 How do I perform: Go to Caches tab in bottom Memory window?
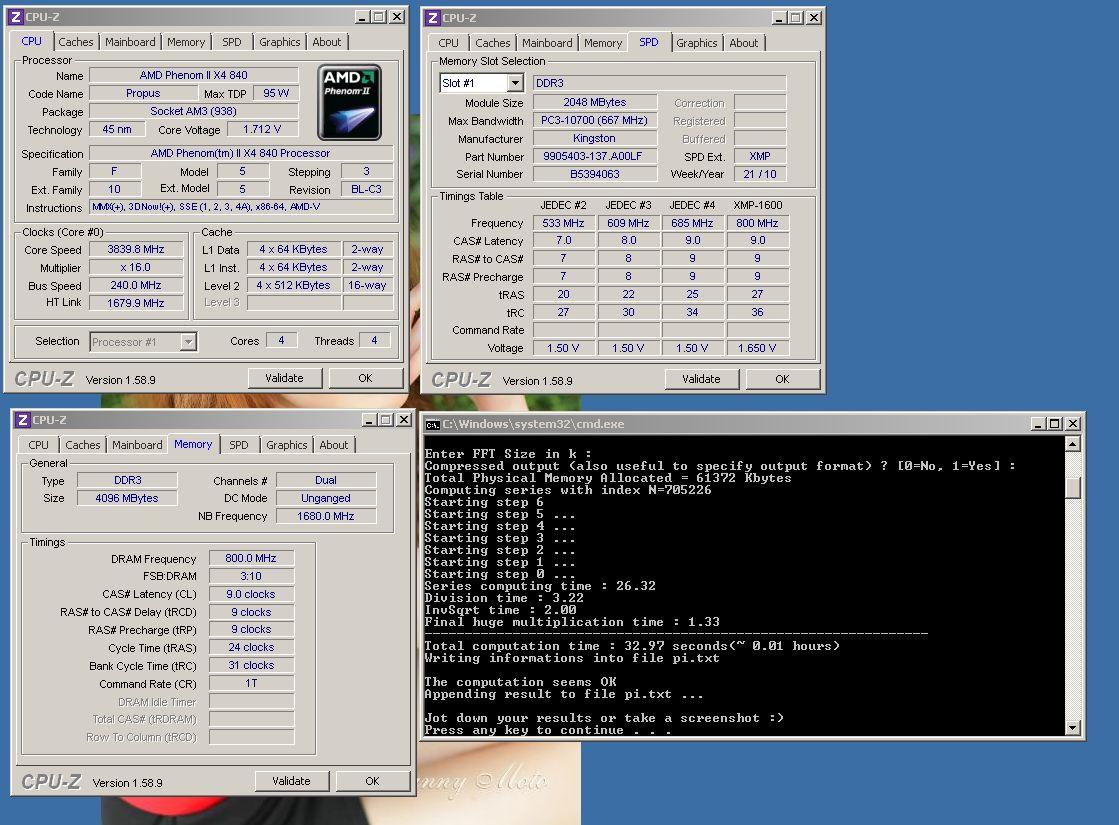pos(83,445)
